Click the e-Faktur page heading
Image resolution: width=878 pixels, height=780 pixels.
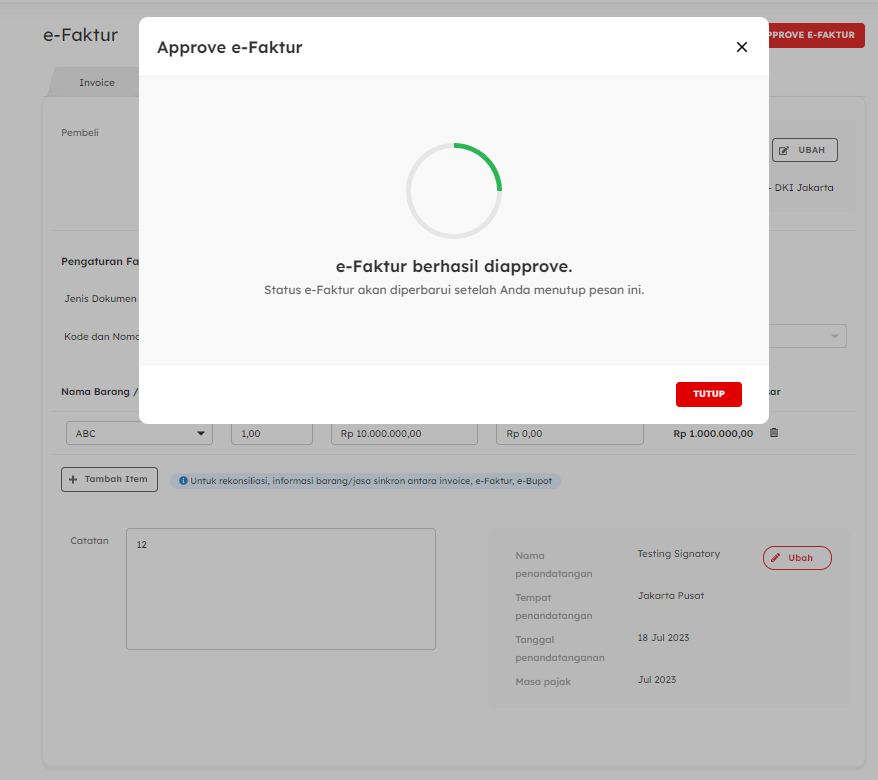point(80,35)
